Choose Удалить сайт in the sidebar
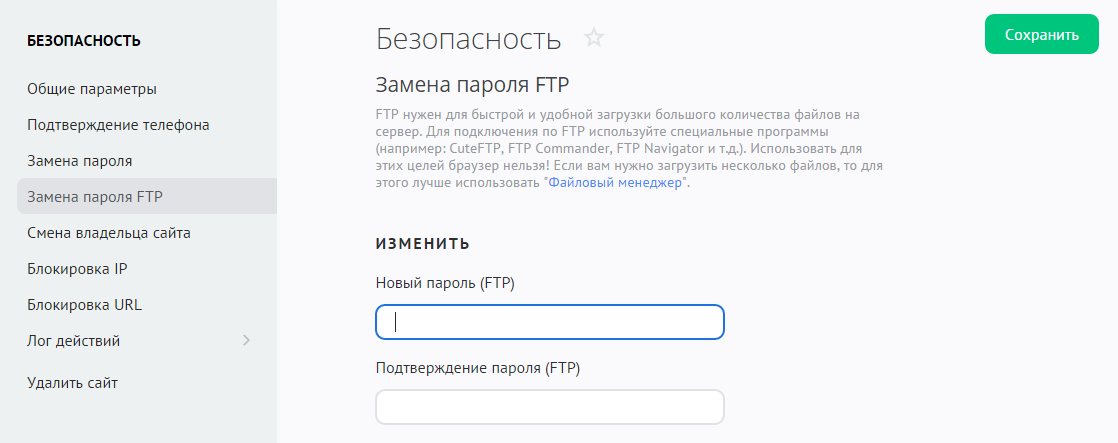This screenshot has width=1118, height=443. 73,382
